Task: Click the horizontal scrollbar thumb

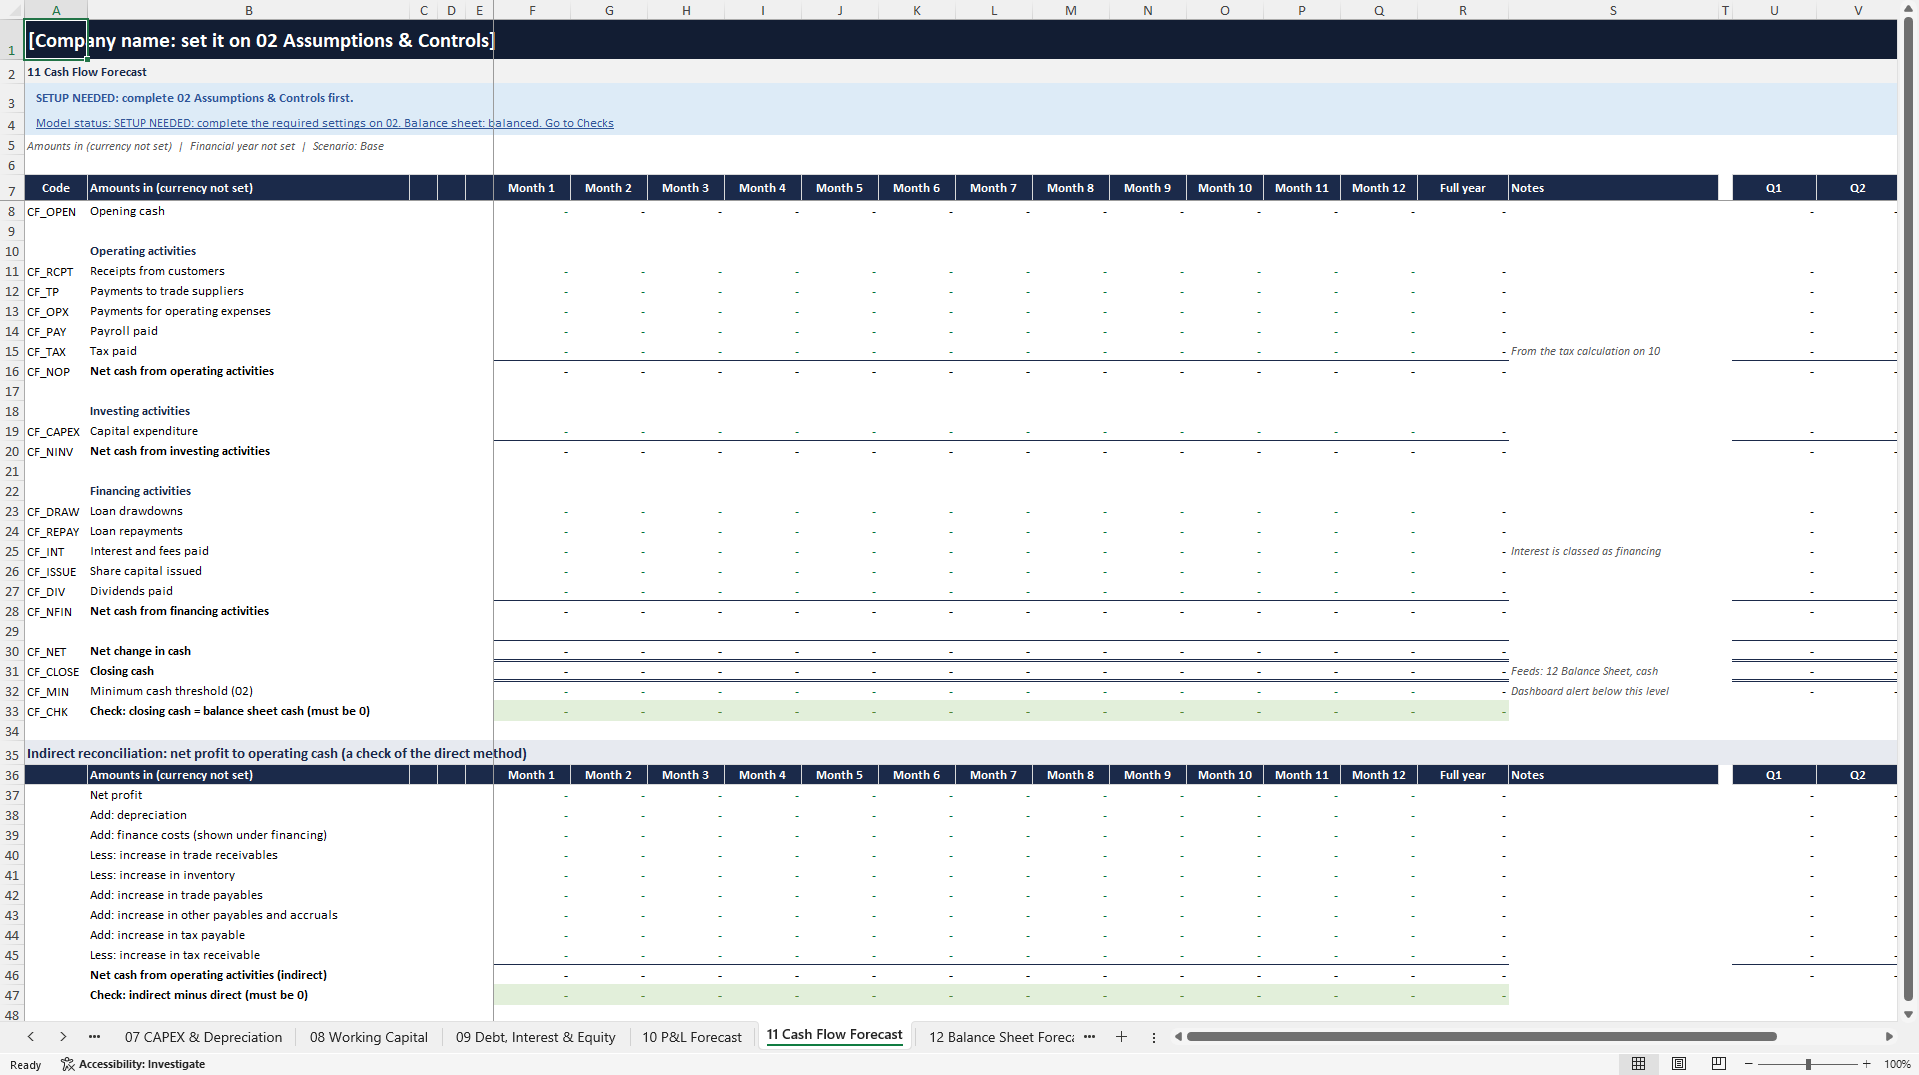Action: click(1481, 1037)
